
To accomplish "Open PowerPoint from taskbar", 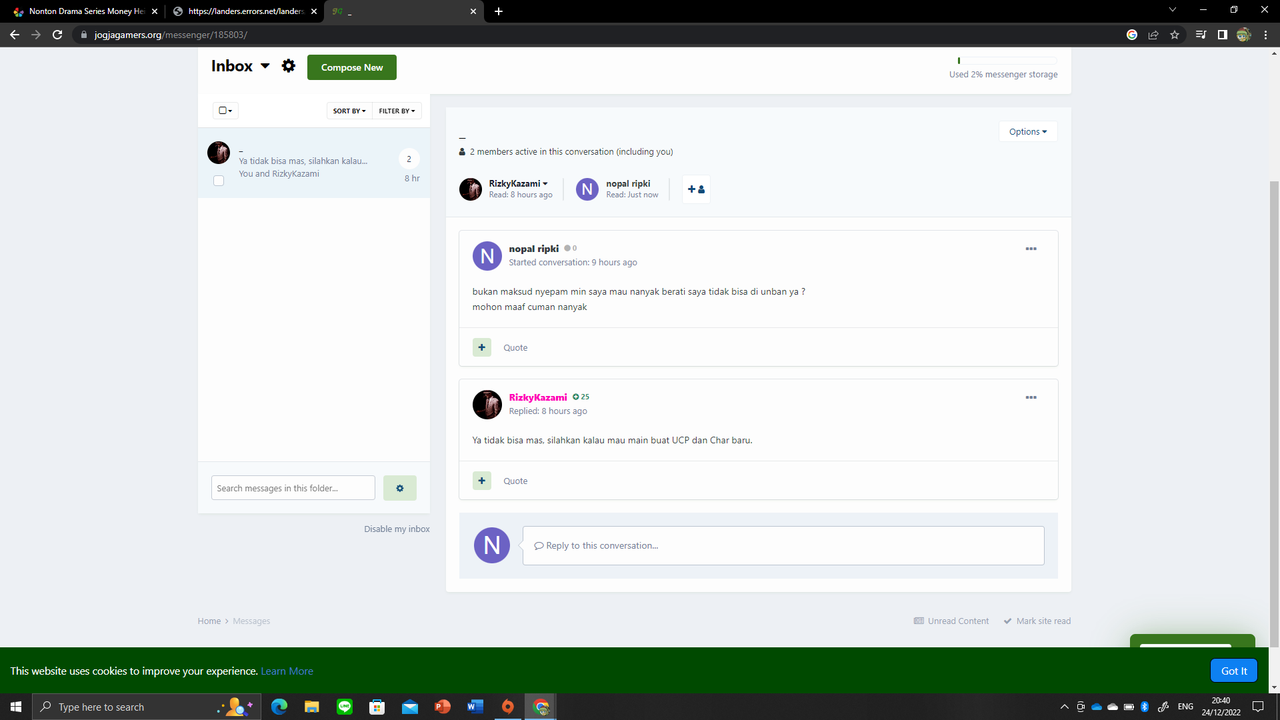I will pyautogui.click(x=443, y=707).
